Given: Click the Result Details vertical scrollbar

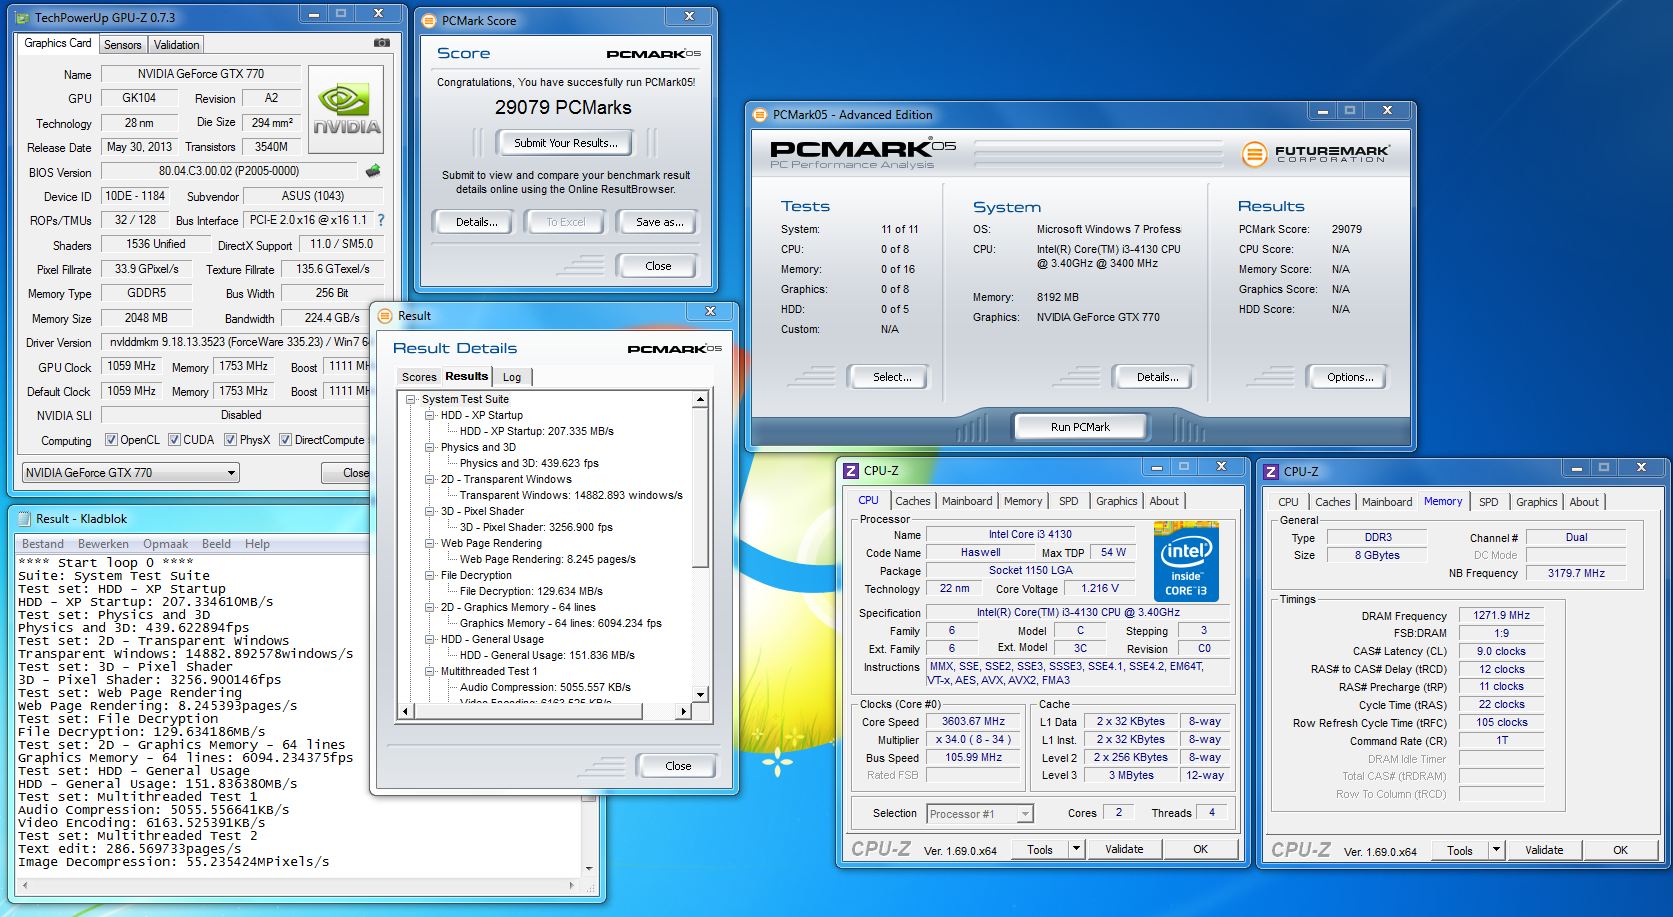Looking at the screenshot, I should click(700, 548).
